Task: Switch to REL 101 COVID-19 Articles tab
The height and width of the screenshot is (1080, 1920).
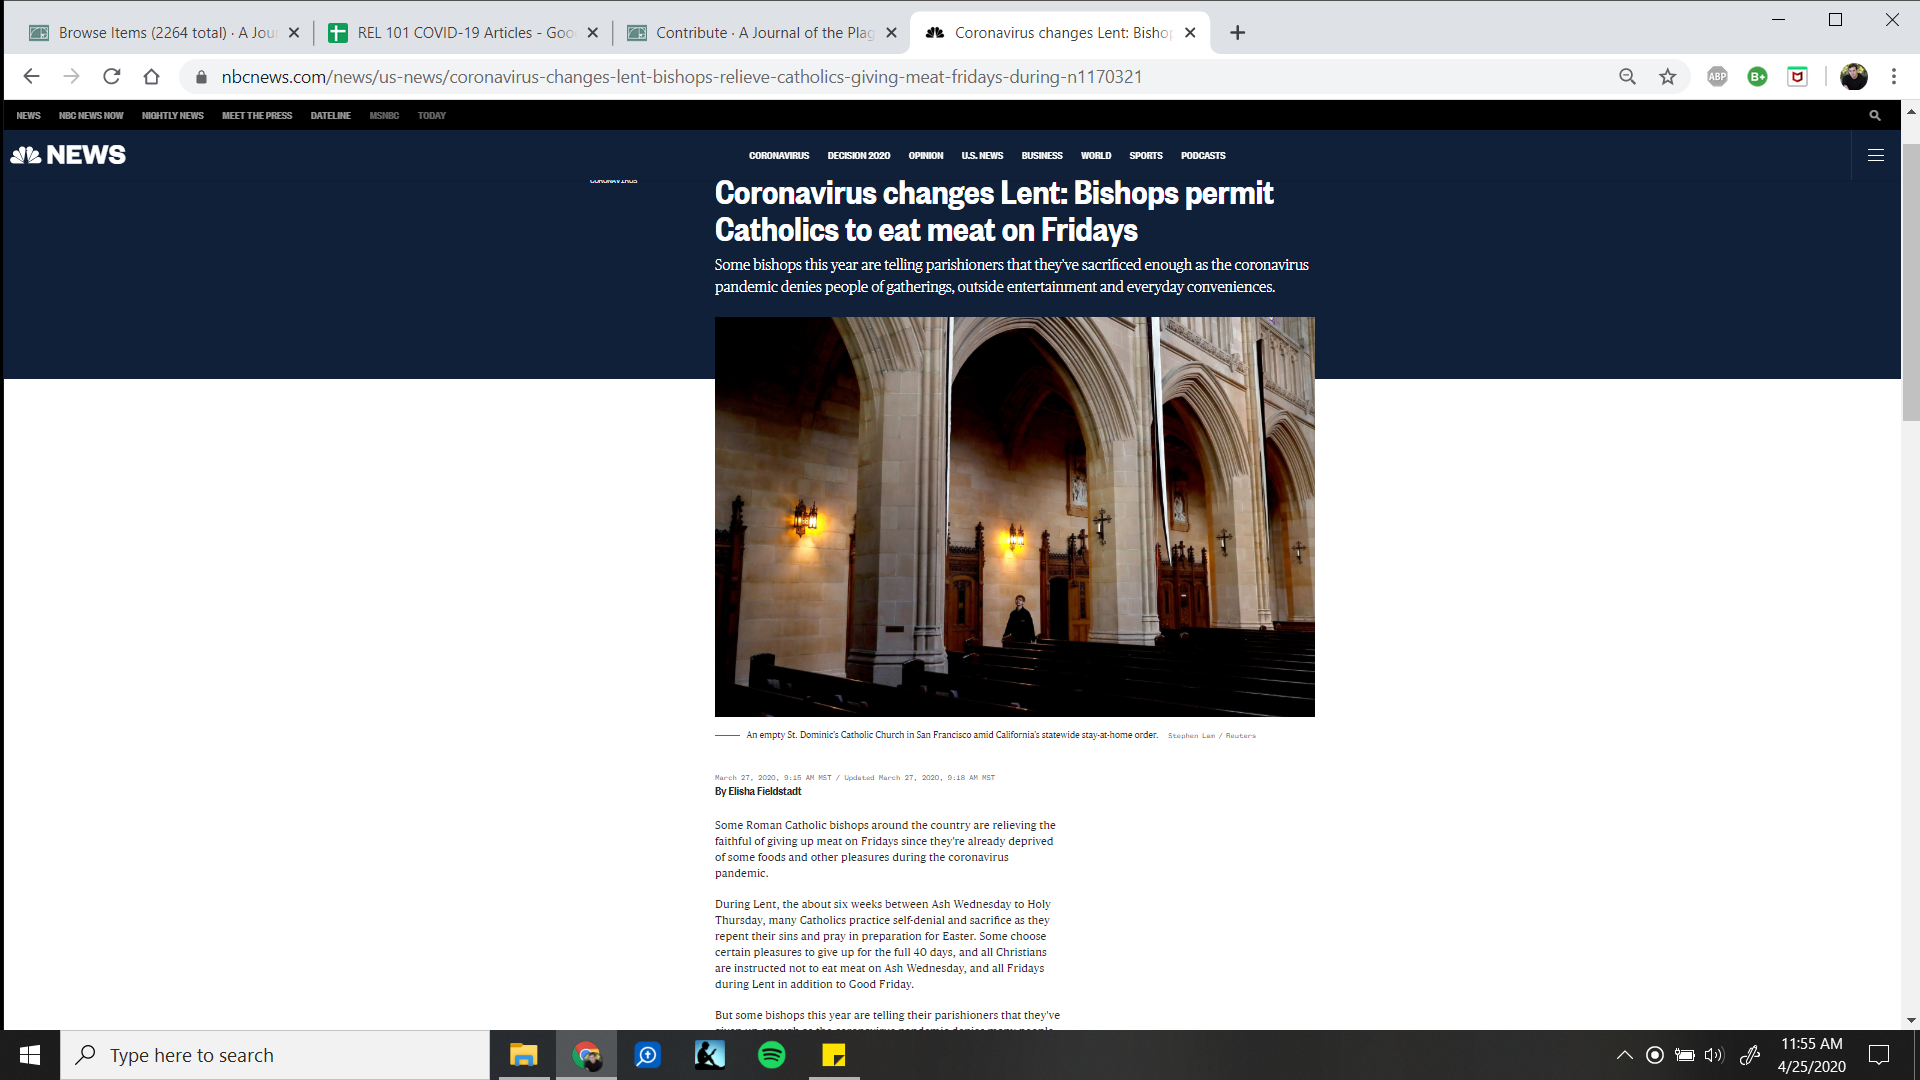Action: 464,33
